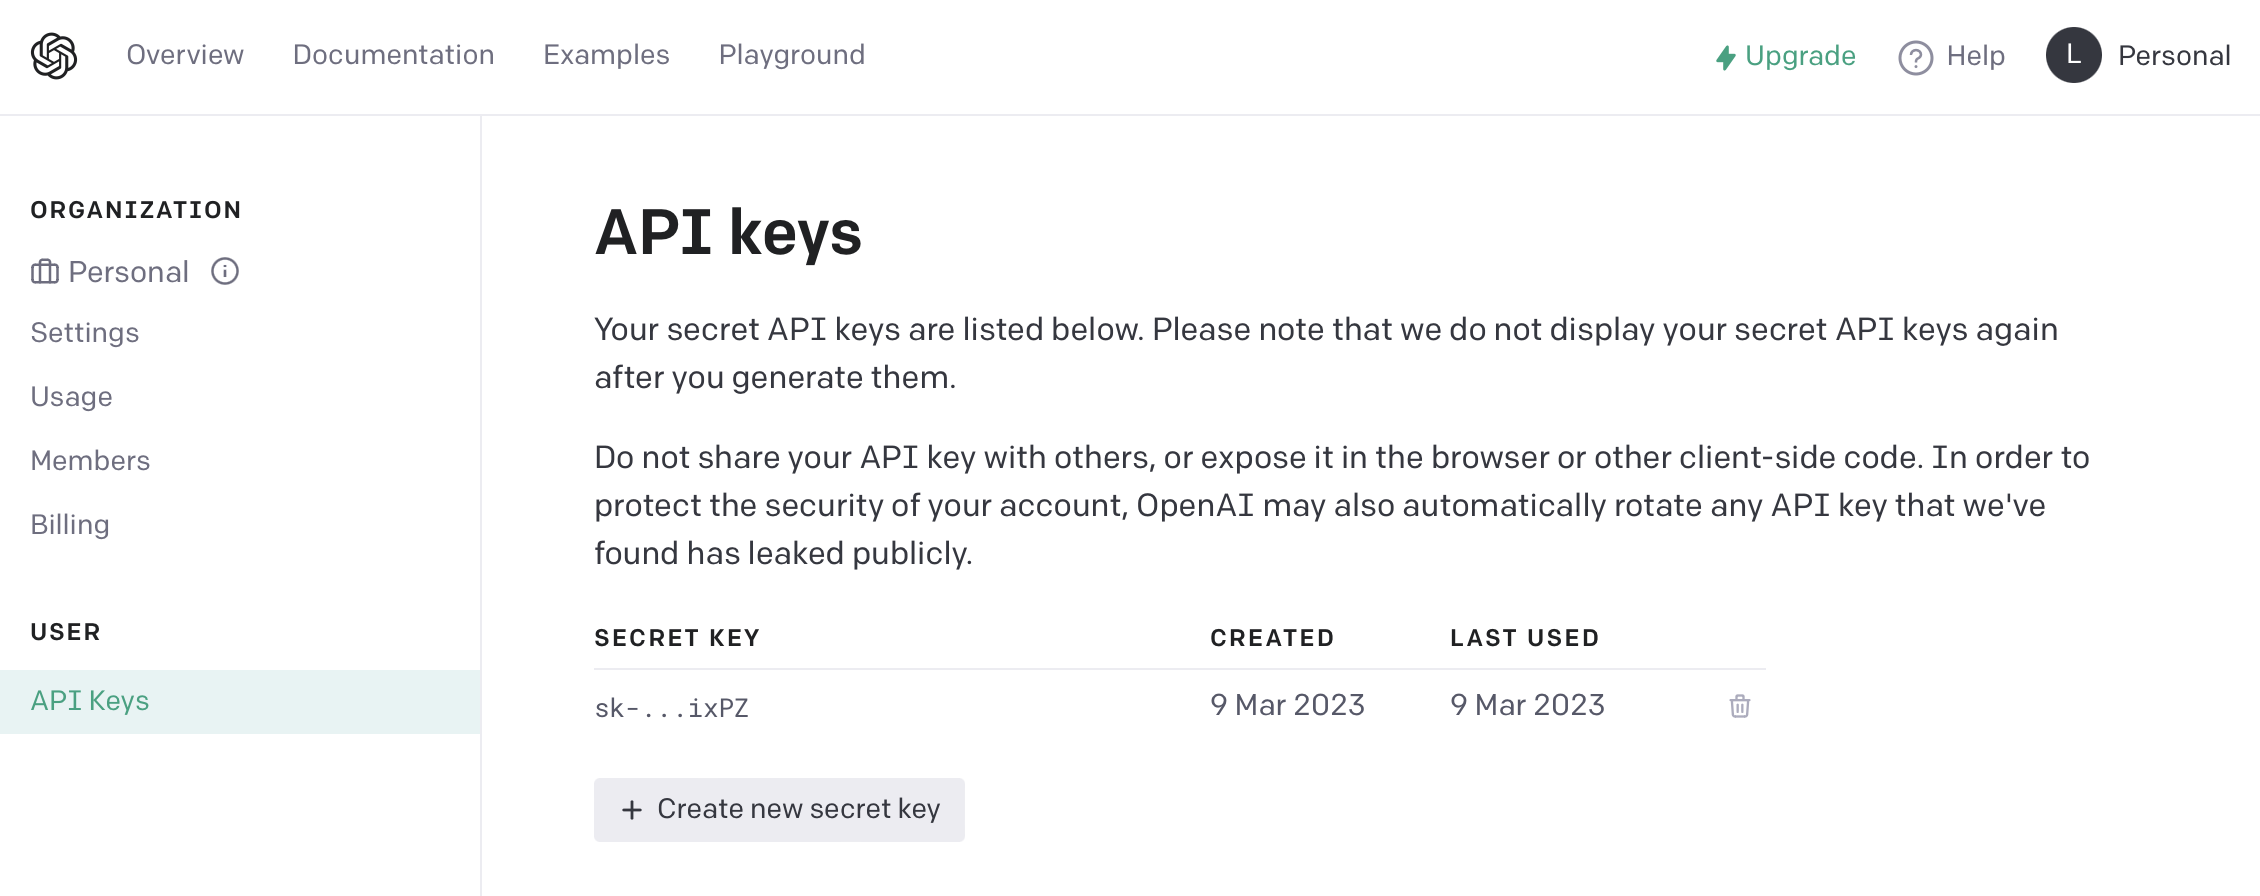This screenshot has height=896, width=2260.
Task: Switch to the Playground page
Action: pos(792,54)
